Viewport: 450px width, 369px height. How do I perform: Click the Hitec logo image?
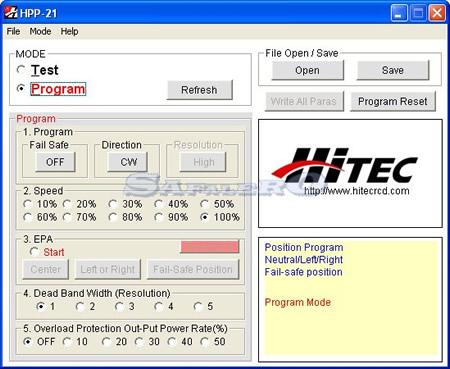345,166
